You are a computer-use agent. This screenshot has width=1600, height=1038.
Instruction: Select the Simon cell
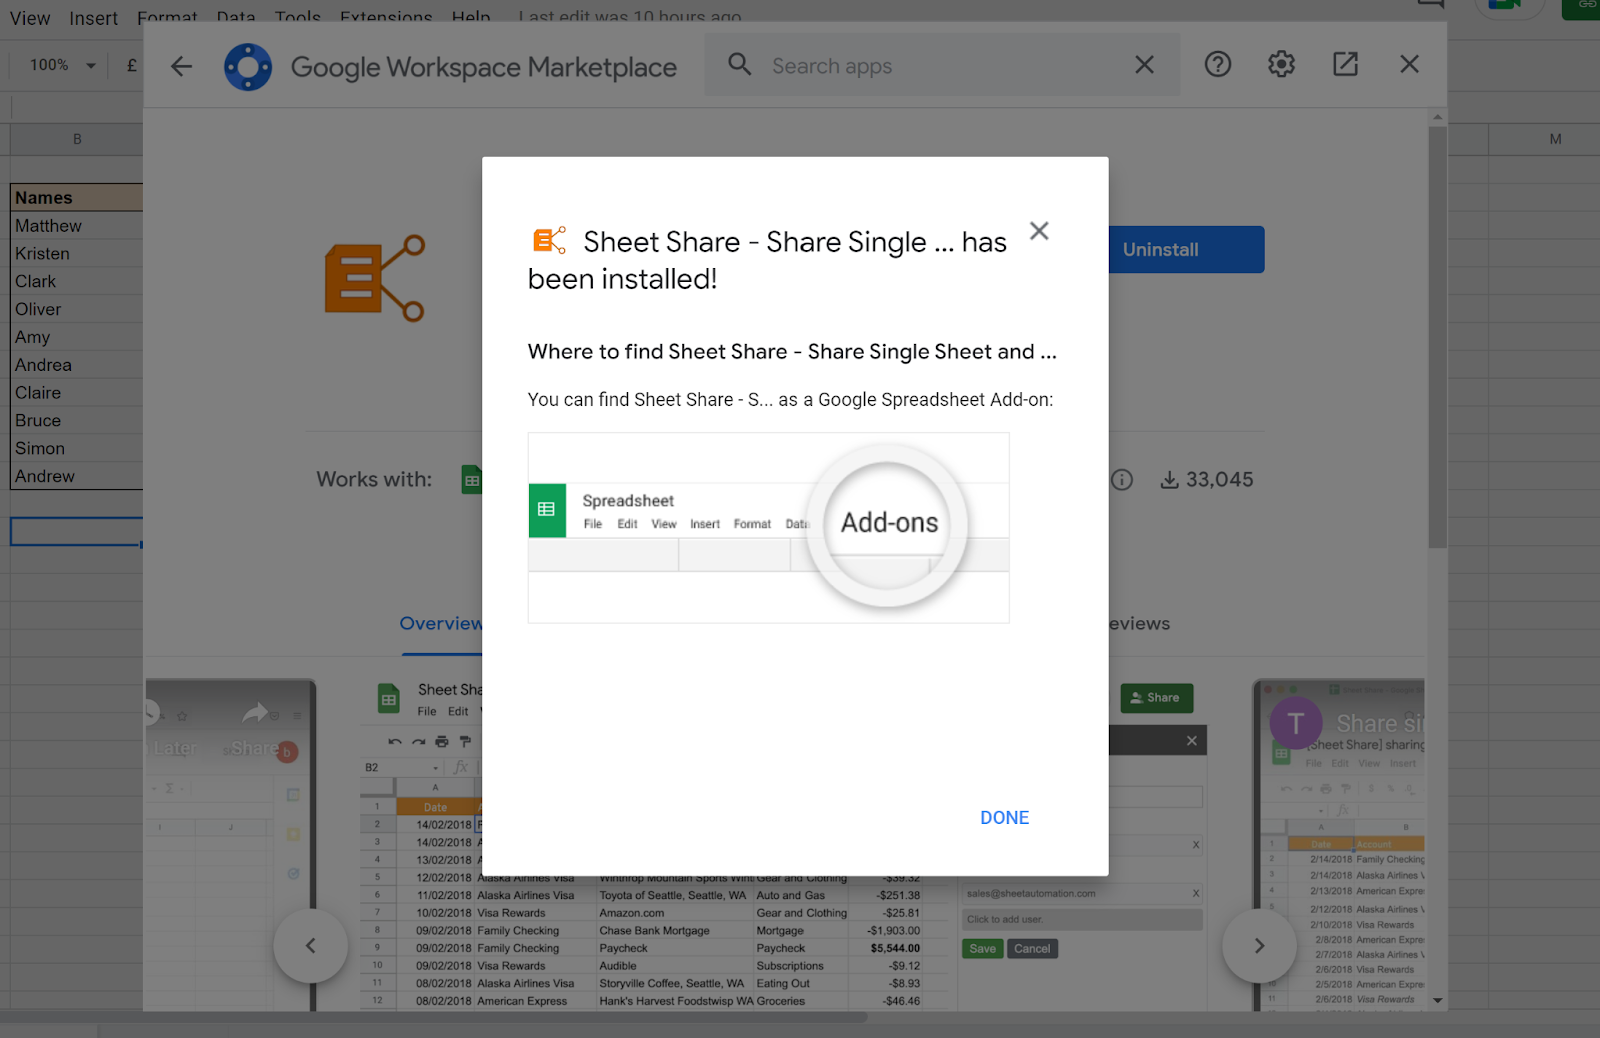77,449
